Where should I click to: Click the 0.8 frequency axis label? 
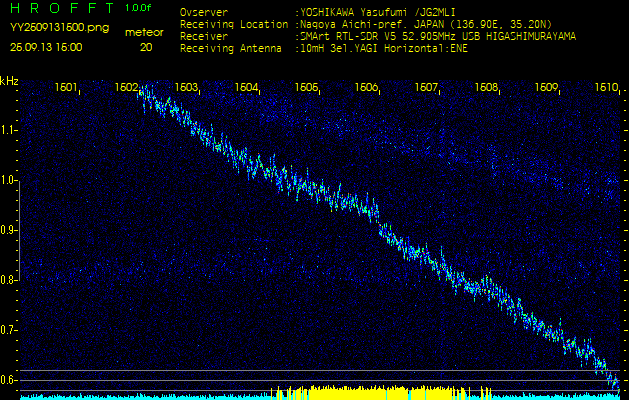click(x=9, y=280)
